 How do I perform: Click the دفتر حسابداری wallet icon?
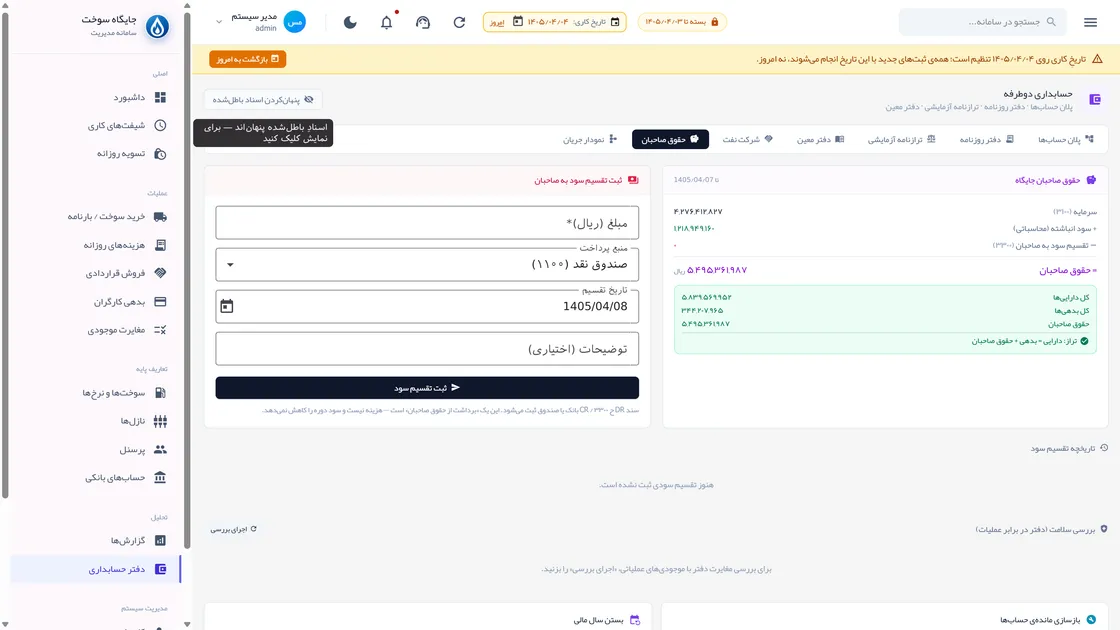pyautogui.click(x=160, y=569)
